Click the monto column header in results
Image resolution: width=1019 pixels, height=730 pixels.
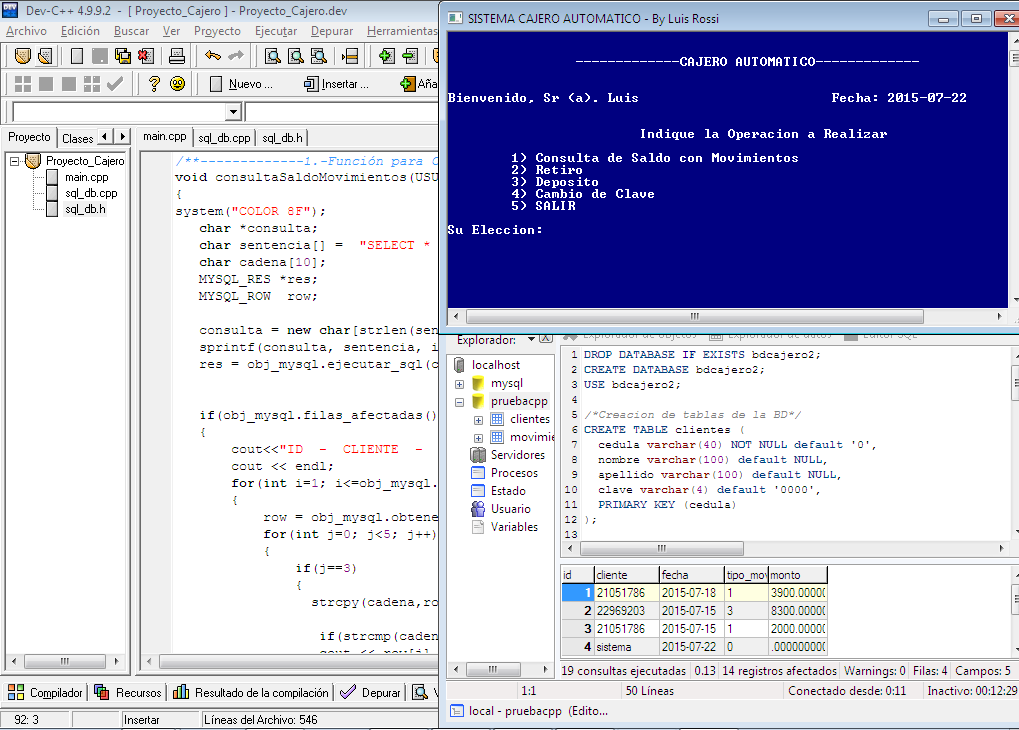point(797,575)
